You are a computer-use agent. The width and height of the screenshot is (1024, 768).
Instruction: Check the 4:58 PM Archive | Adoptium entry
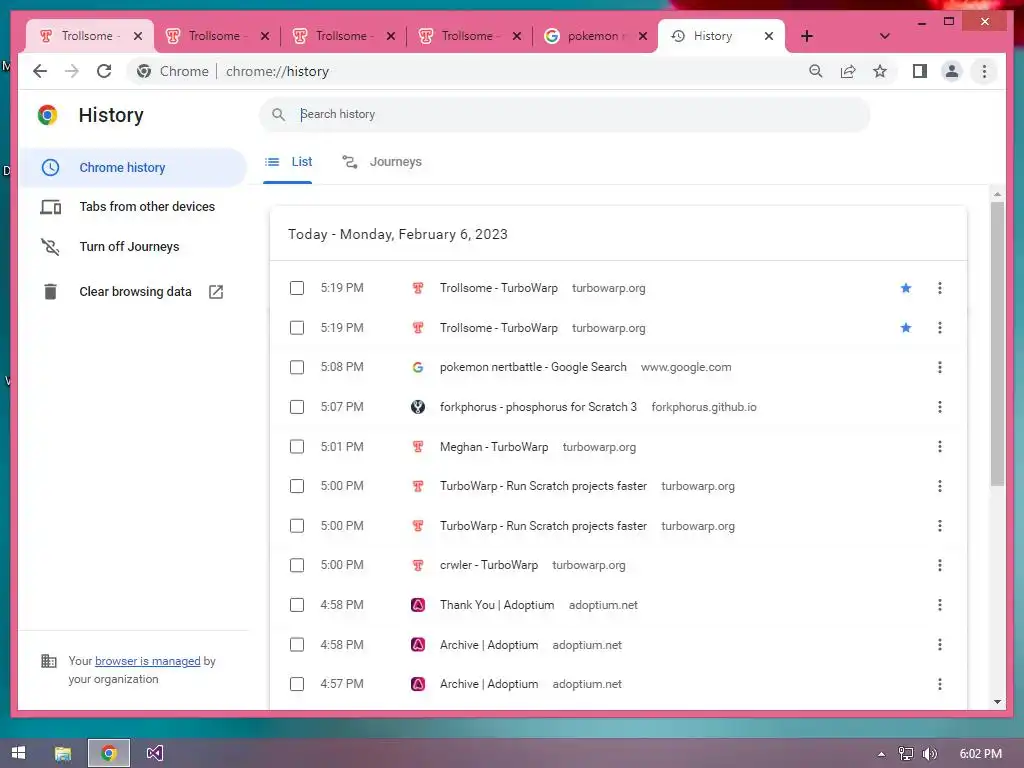click(x=297, y=645)
